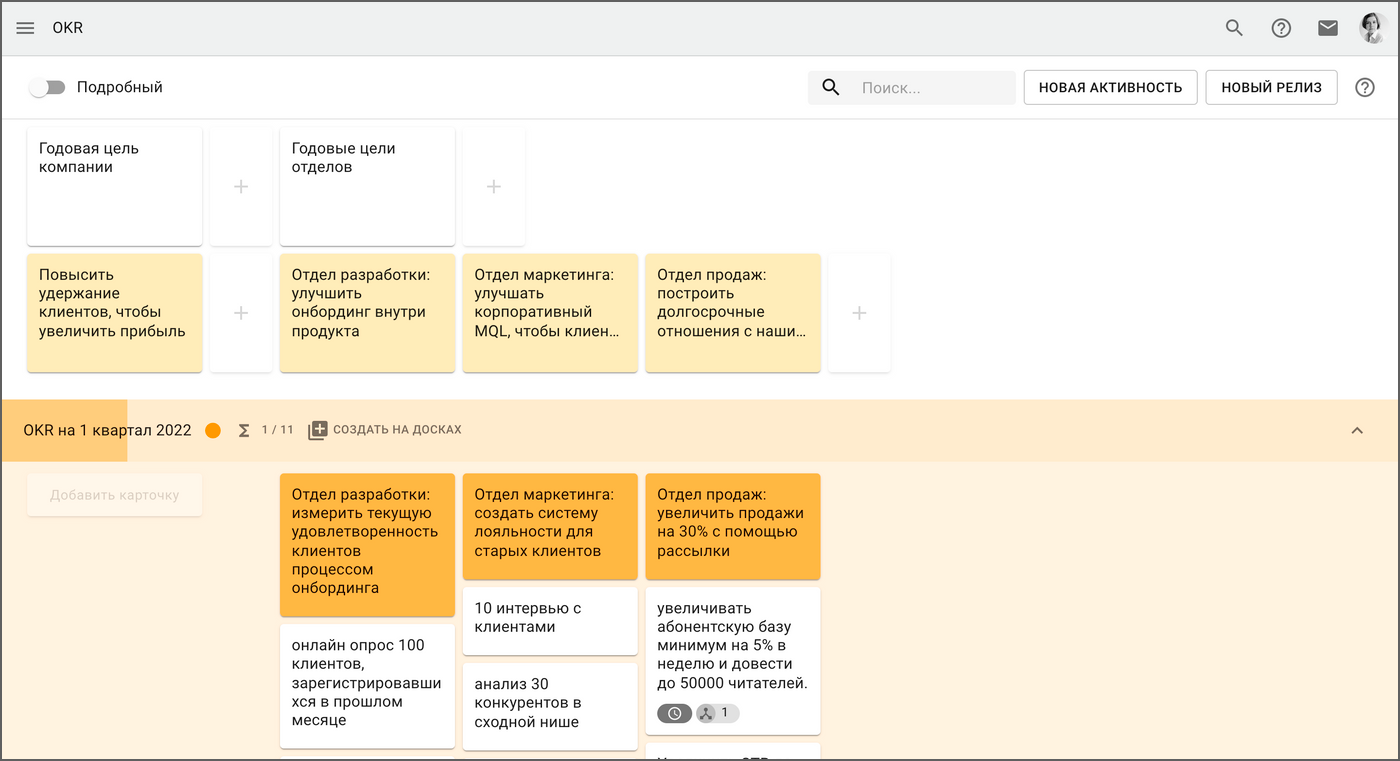1400x761 pixels.
Task: Click the НОВЫЙ РЕЛИЗ button
Action: 1272,87
